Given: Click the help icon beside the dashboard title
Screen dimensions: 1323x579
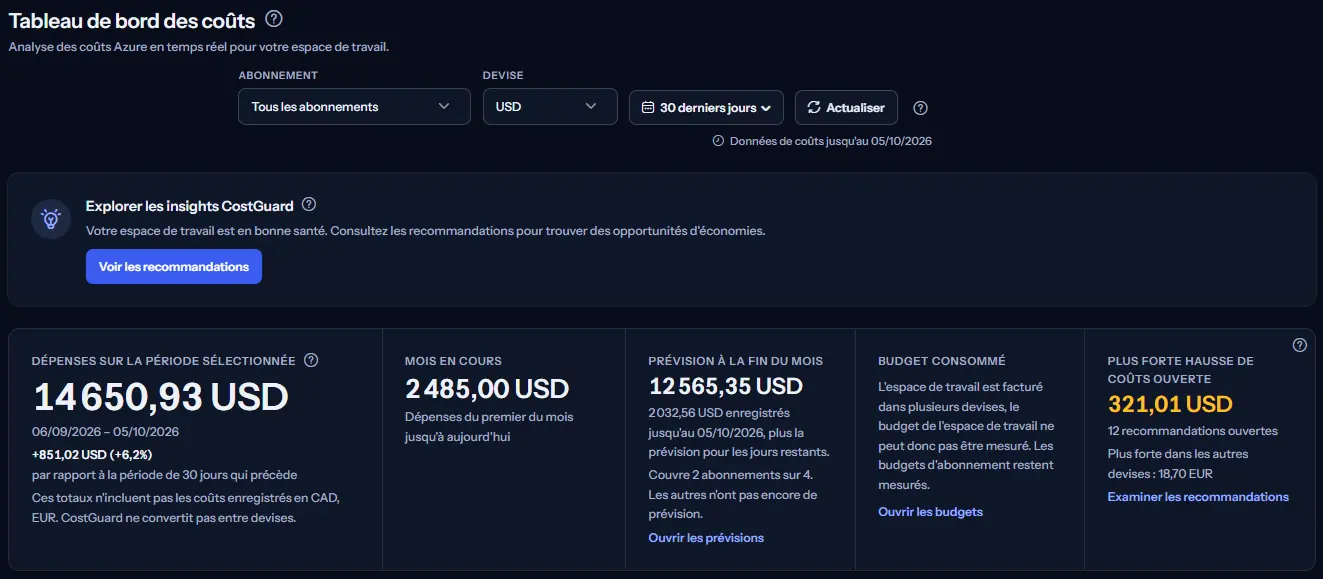Looking at the screenshot, I should [x=274, y=19].
